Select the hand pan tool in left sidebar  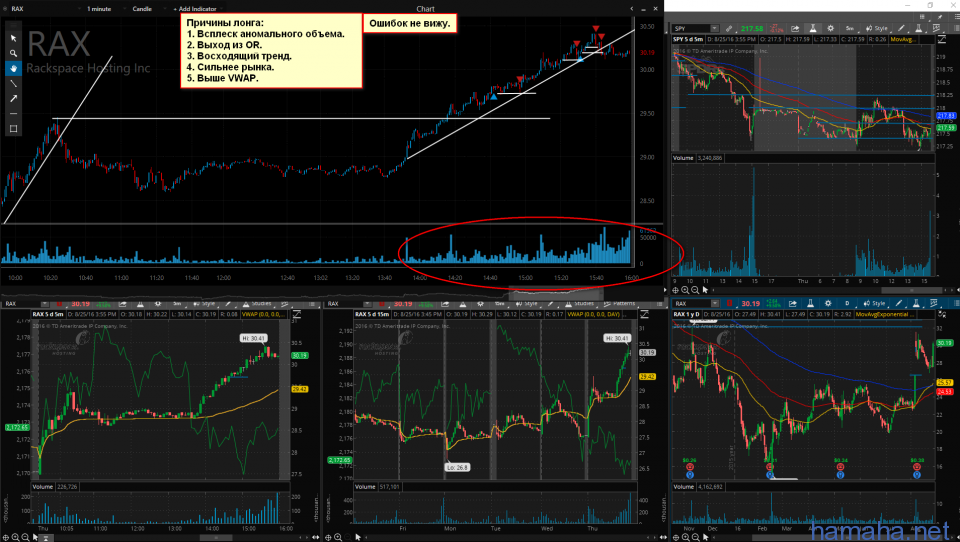click(13, 69)
